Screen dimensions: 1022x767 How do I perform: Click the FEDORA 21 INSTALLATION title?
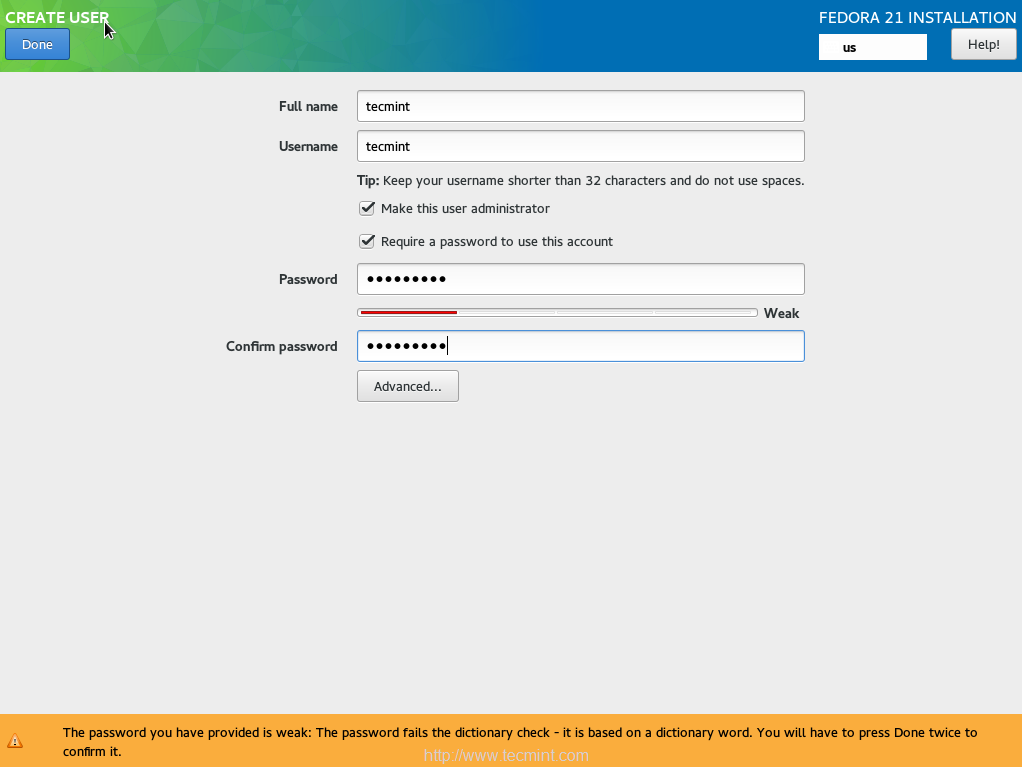(917, 18)
